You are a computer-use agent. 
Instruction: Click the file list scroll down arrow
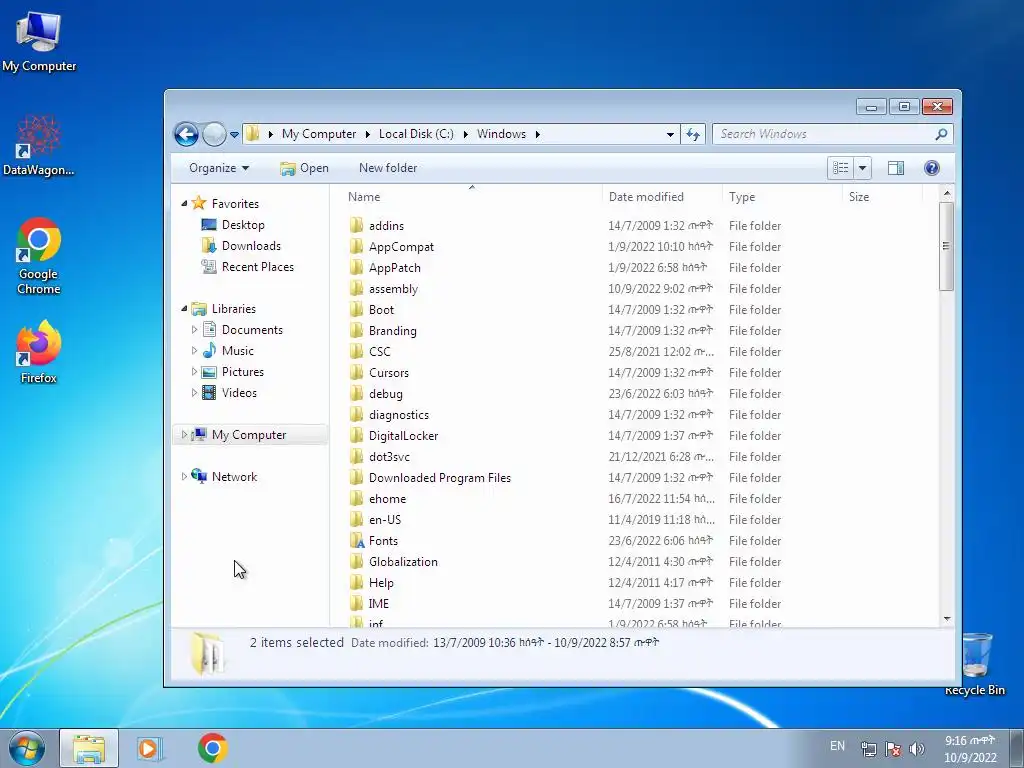coord(947,618)
